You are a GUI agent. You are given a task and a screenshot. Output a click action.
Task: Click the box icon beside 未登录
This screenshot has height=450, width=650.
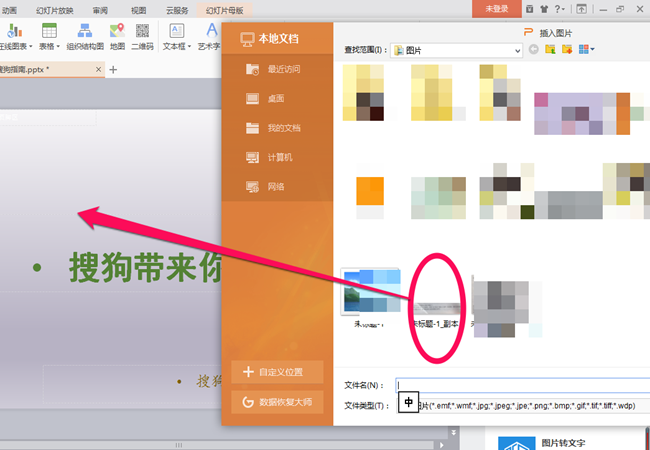point(529,9)
